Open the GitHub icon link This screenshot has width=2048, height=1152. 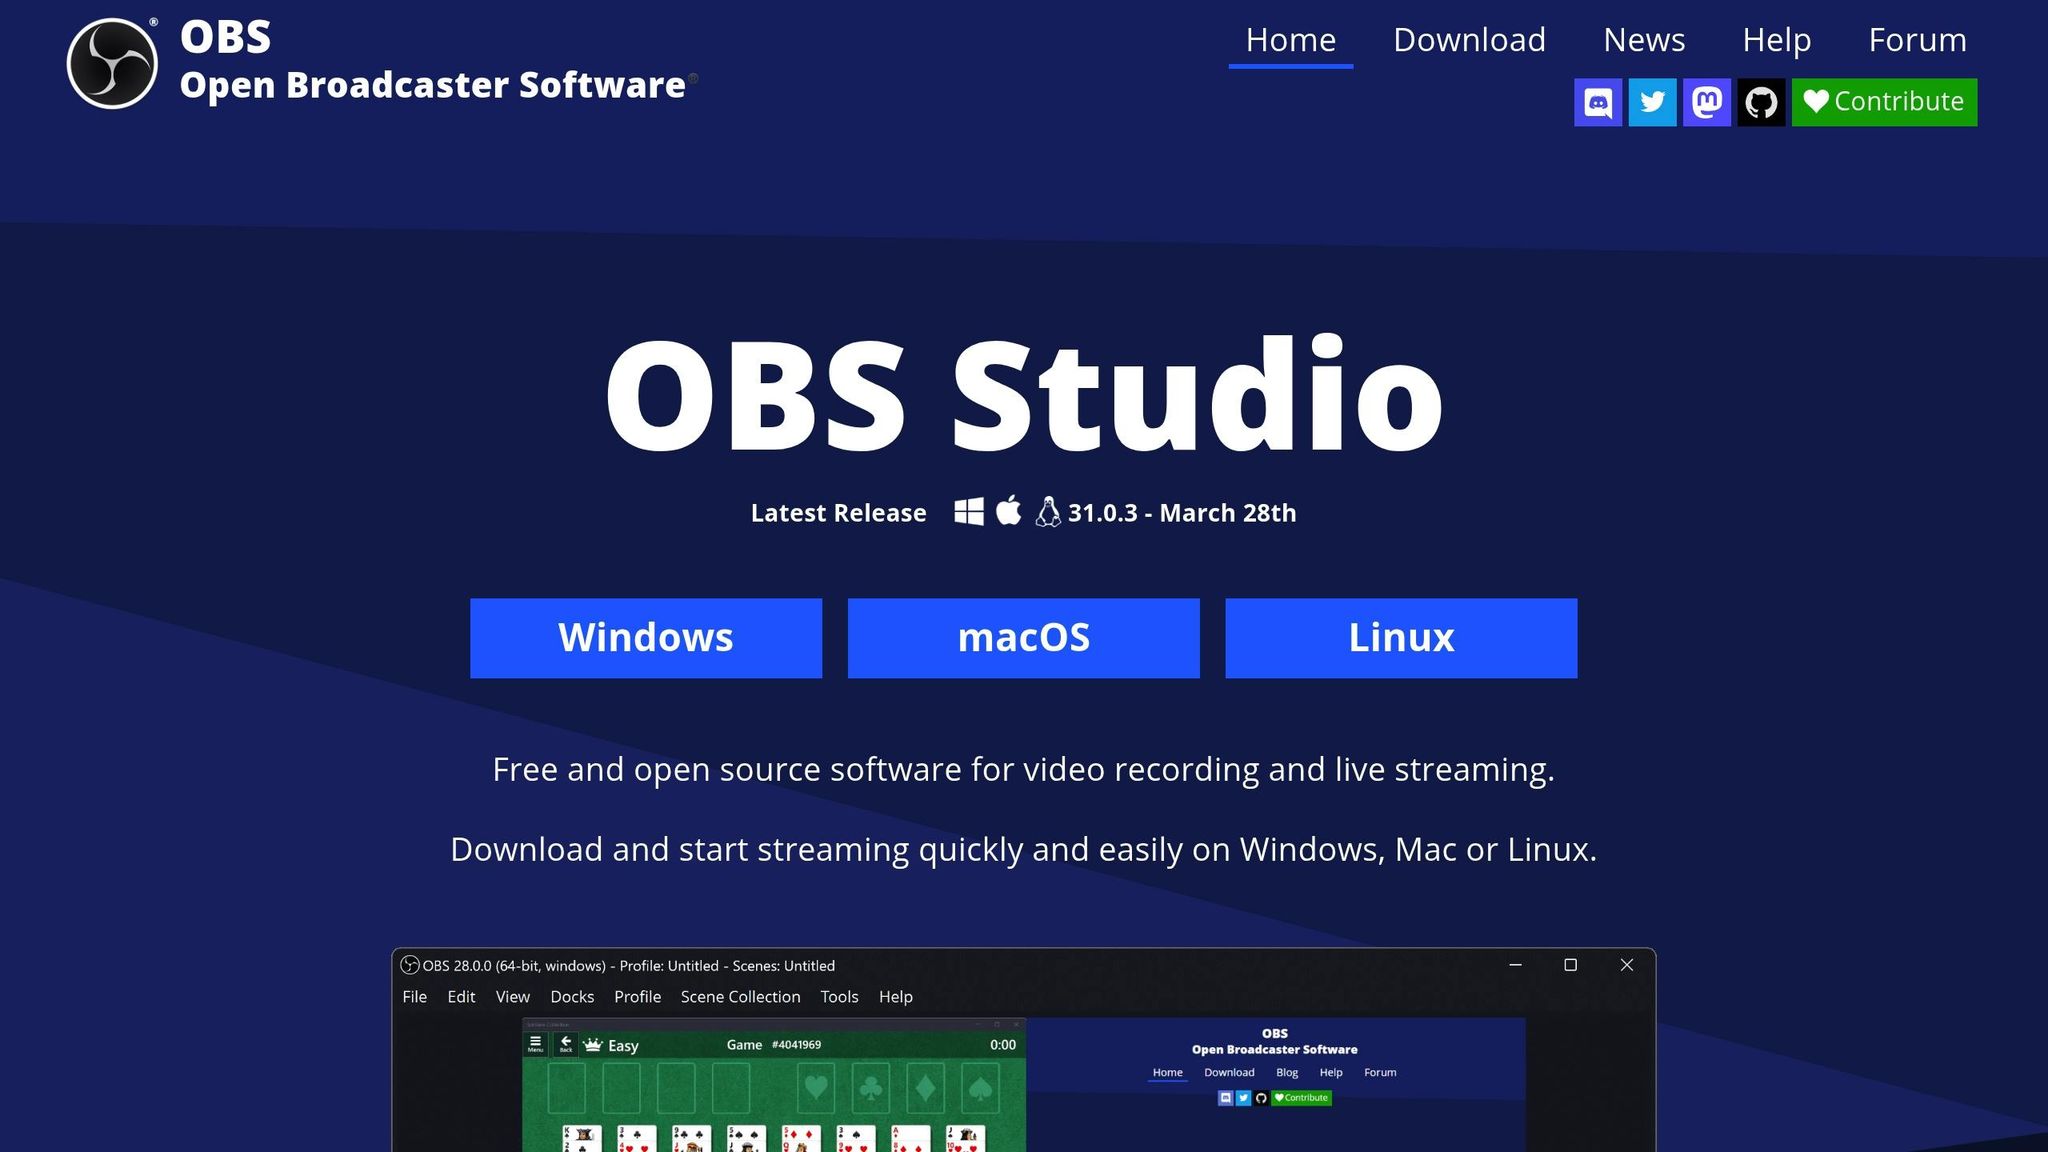click(1761, 102)
